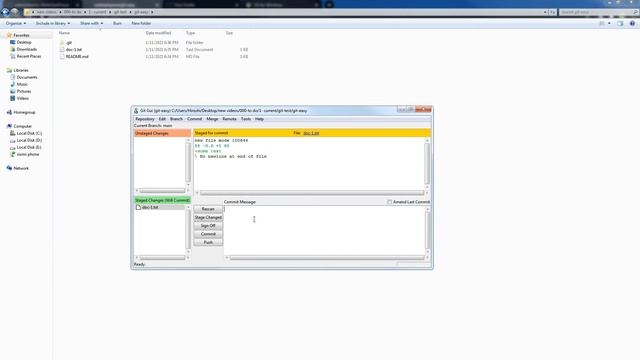Click the Push button
This screenshot has width=640, height=360.
point(208,242)
